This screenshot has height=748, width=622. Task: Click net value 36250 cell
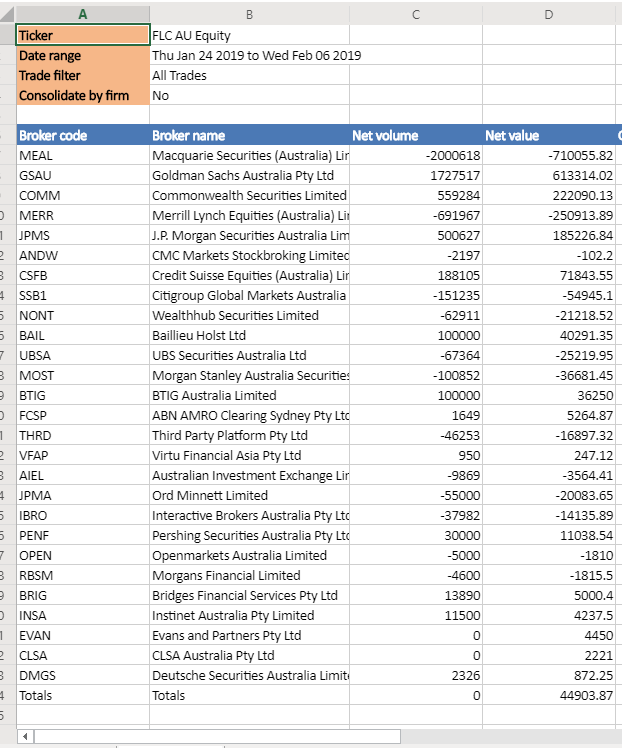tap(549, 396)
